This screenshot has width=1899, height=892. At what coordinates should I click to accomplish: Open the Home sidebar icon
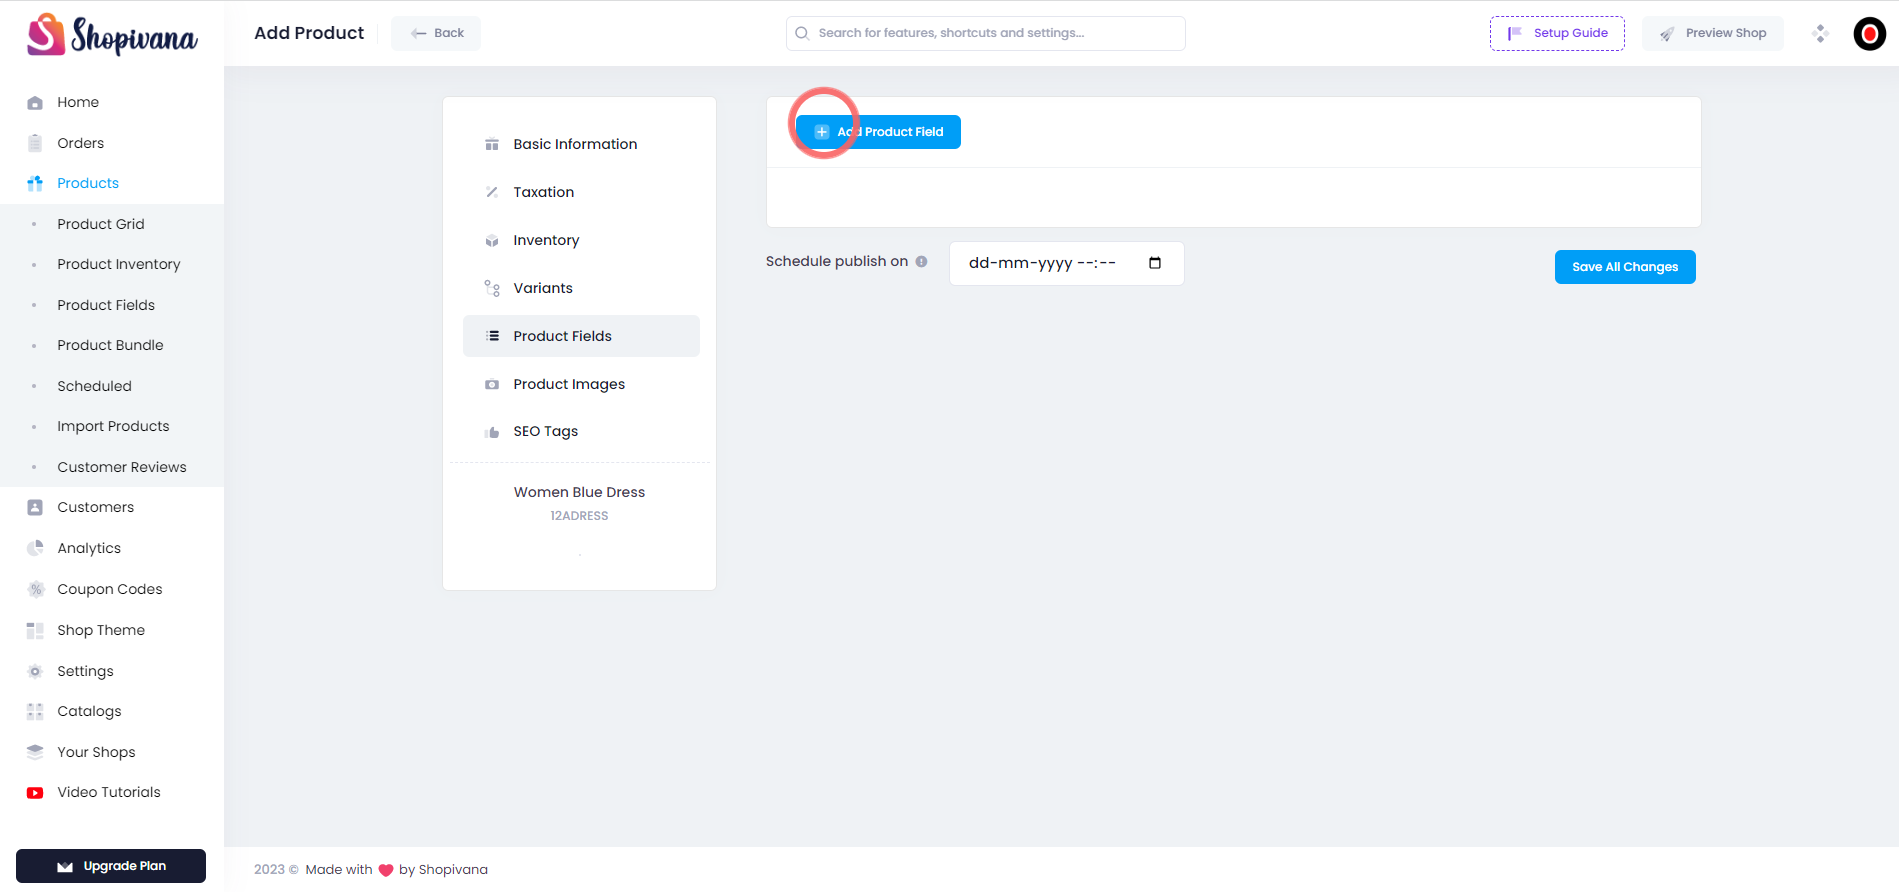coord(35,103)
